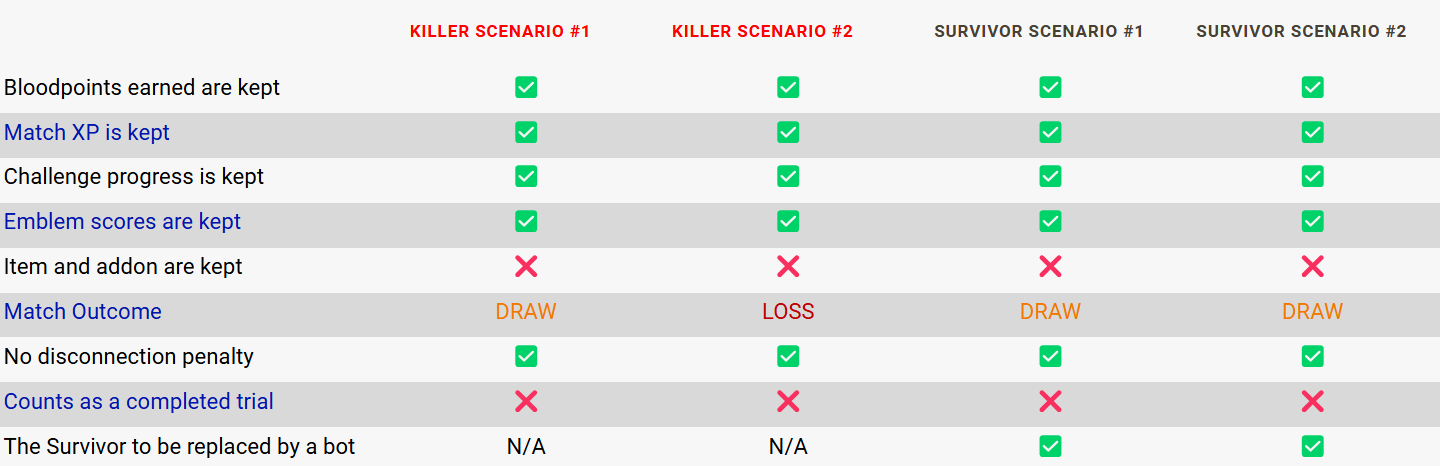Image resolution: width=1440 pixels, height=466 pixels.
Task: Click the Match Outcome row label
Action: [83, 311]
